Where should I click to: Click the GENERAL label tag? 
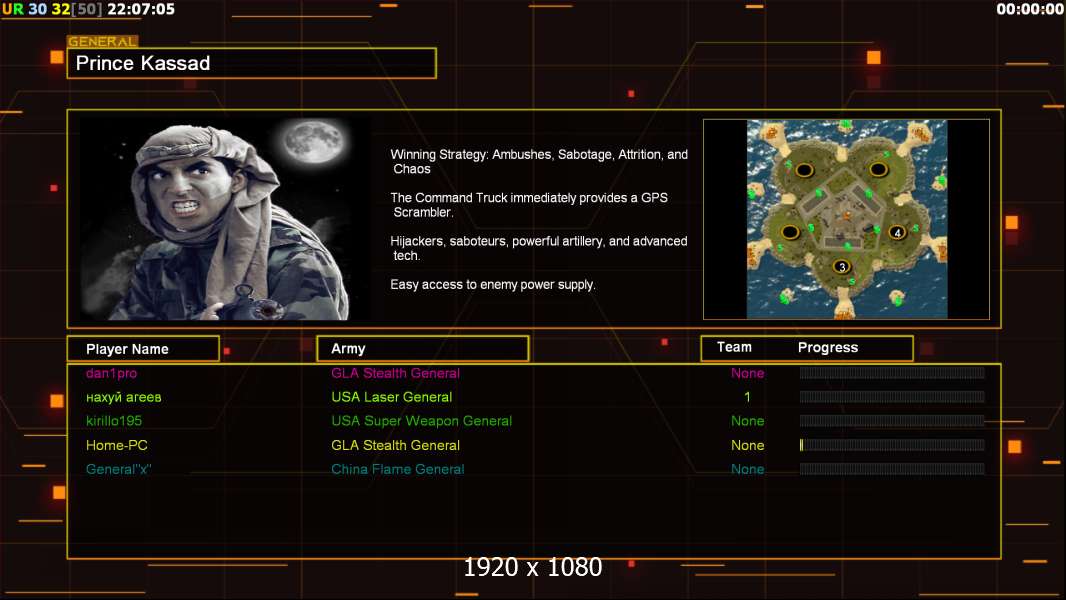pyautogui.click(x=103, y=41)
